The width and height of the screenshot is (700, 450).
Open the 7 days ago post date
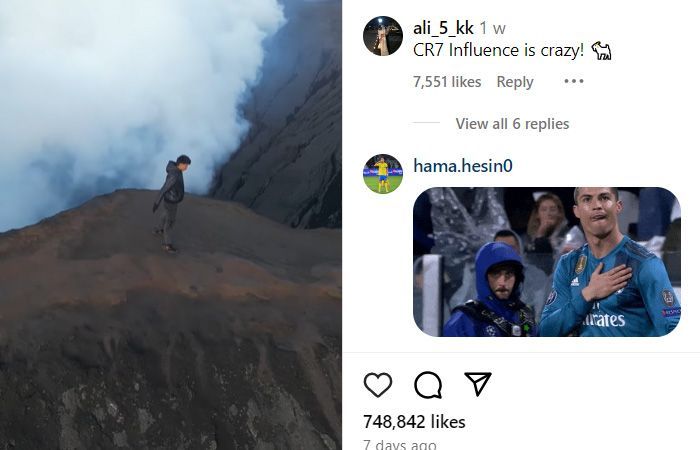click(x=400, y=445)
